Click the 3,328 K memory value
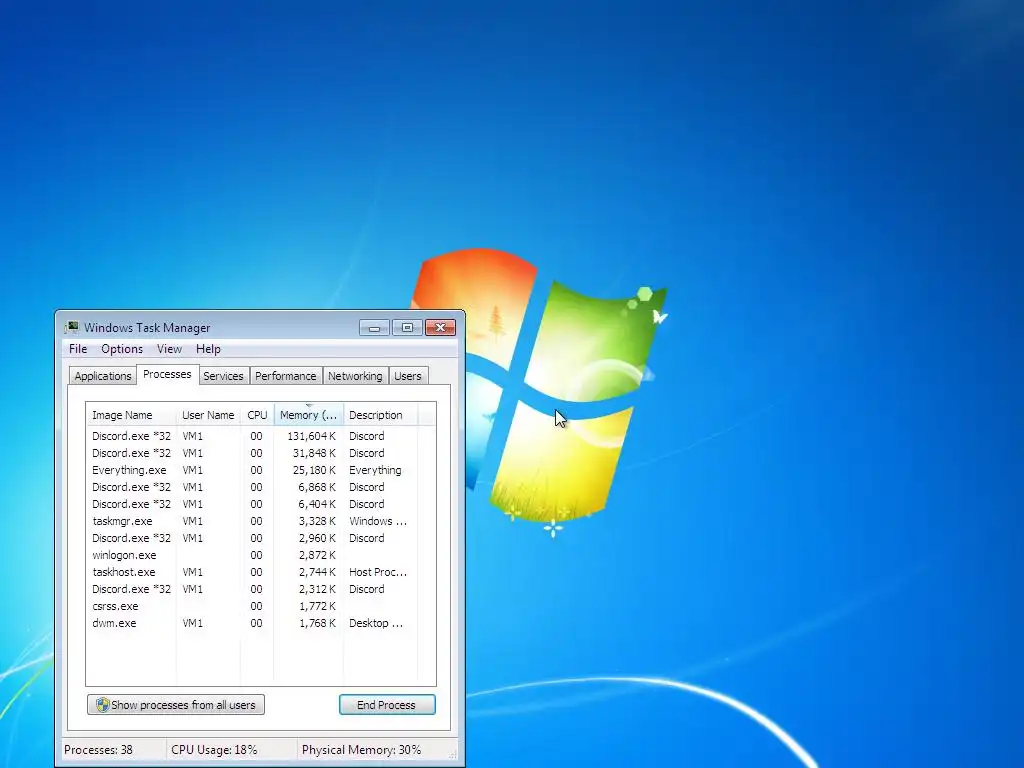 [317, 520]
